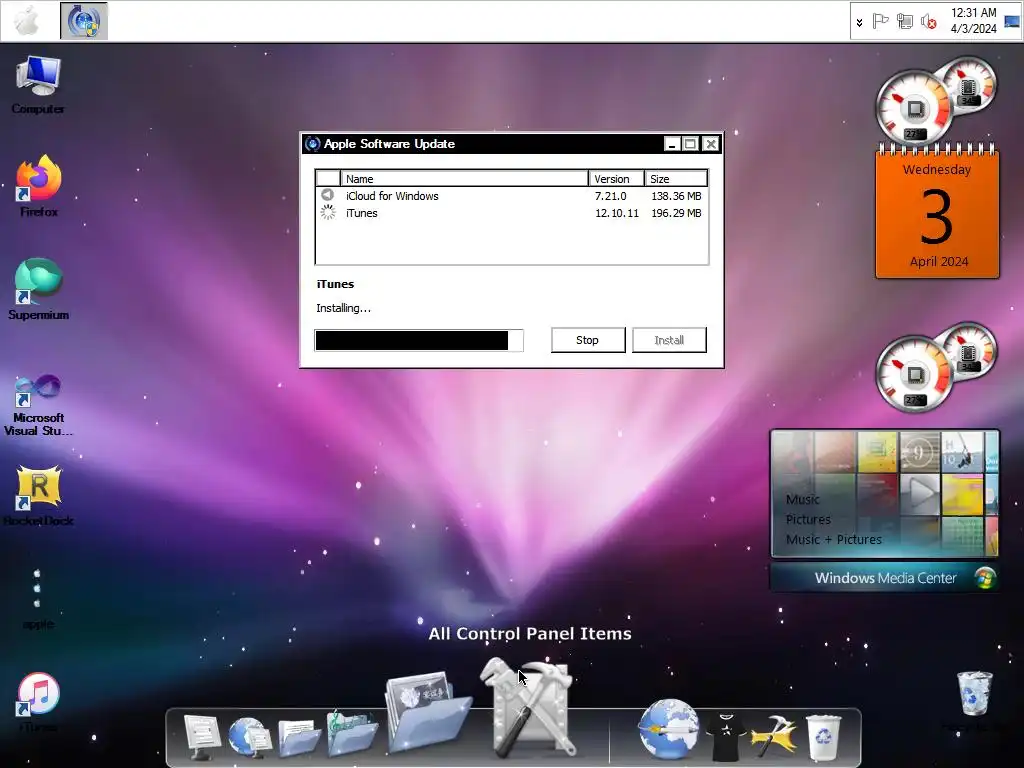
Task: Click the version value 12.10.11
Action: [616, 213]
